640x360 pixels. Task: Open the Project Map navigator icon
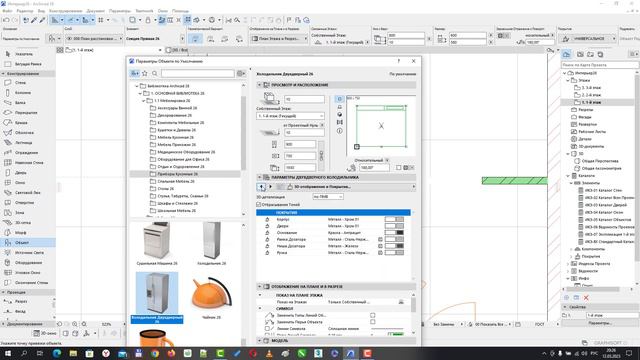(x=567, y=54)
